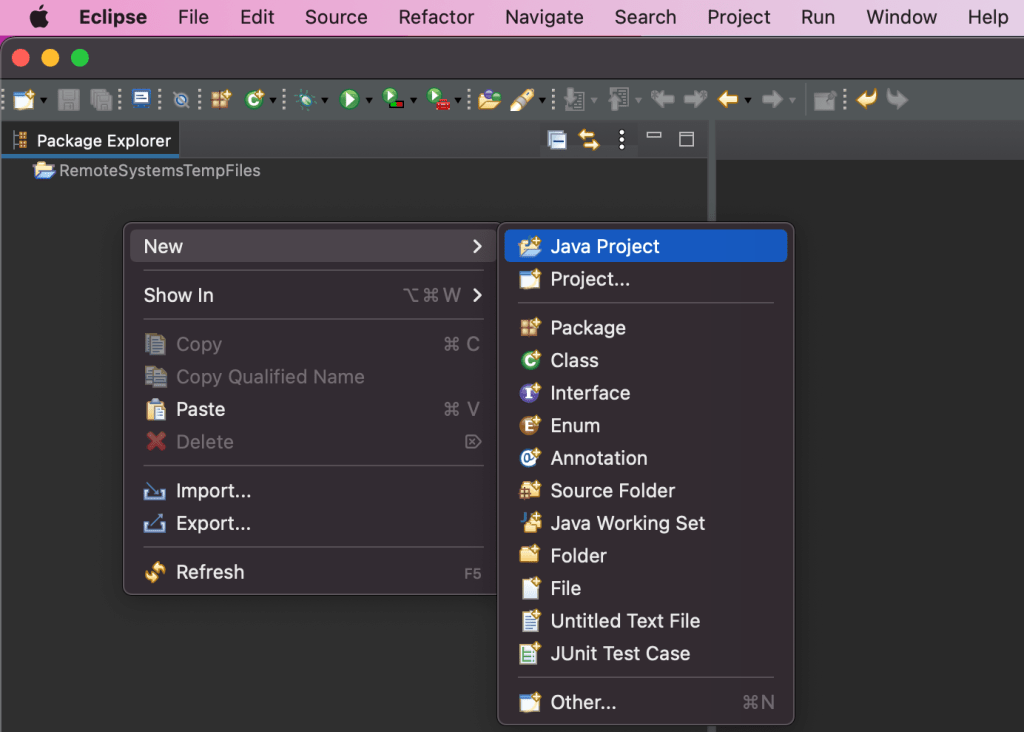Click the New Java Package toolbar icon
The width and height of the screenshot is (1024, 732).
click(x=221, y=99)
